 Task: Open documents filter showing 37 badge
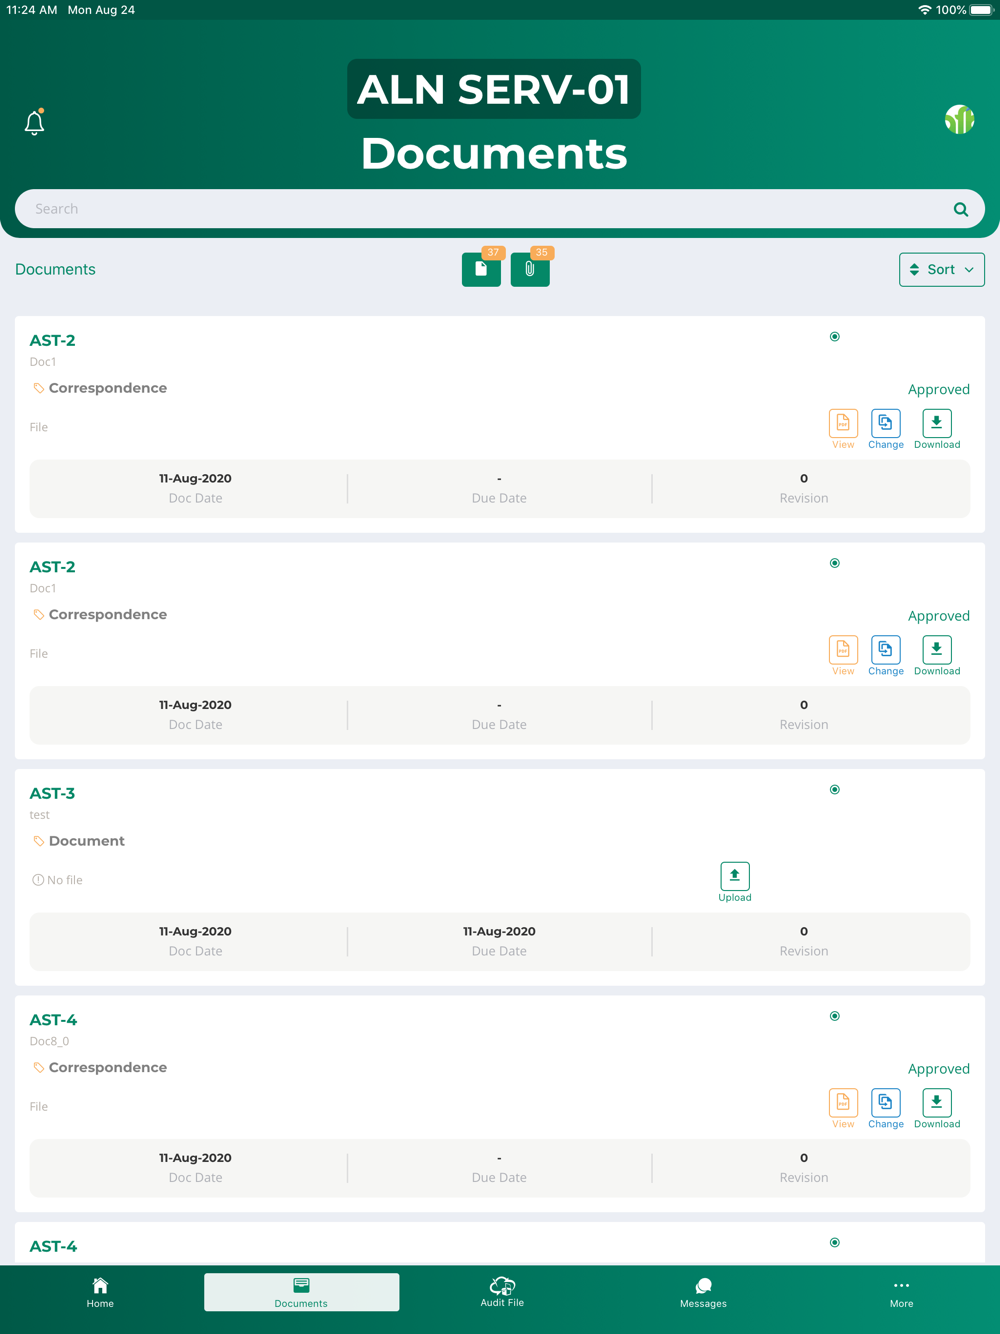point(481,269)
